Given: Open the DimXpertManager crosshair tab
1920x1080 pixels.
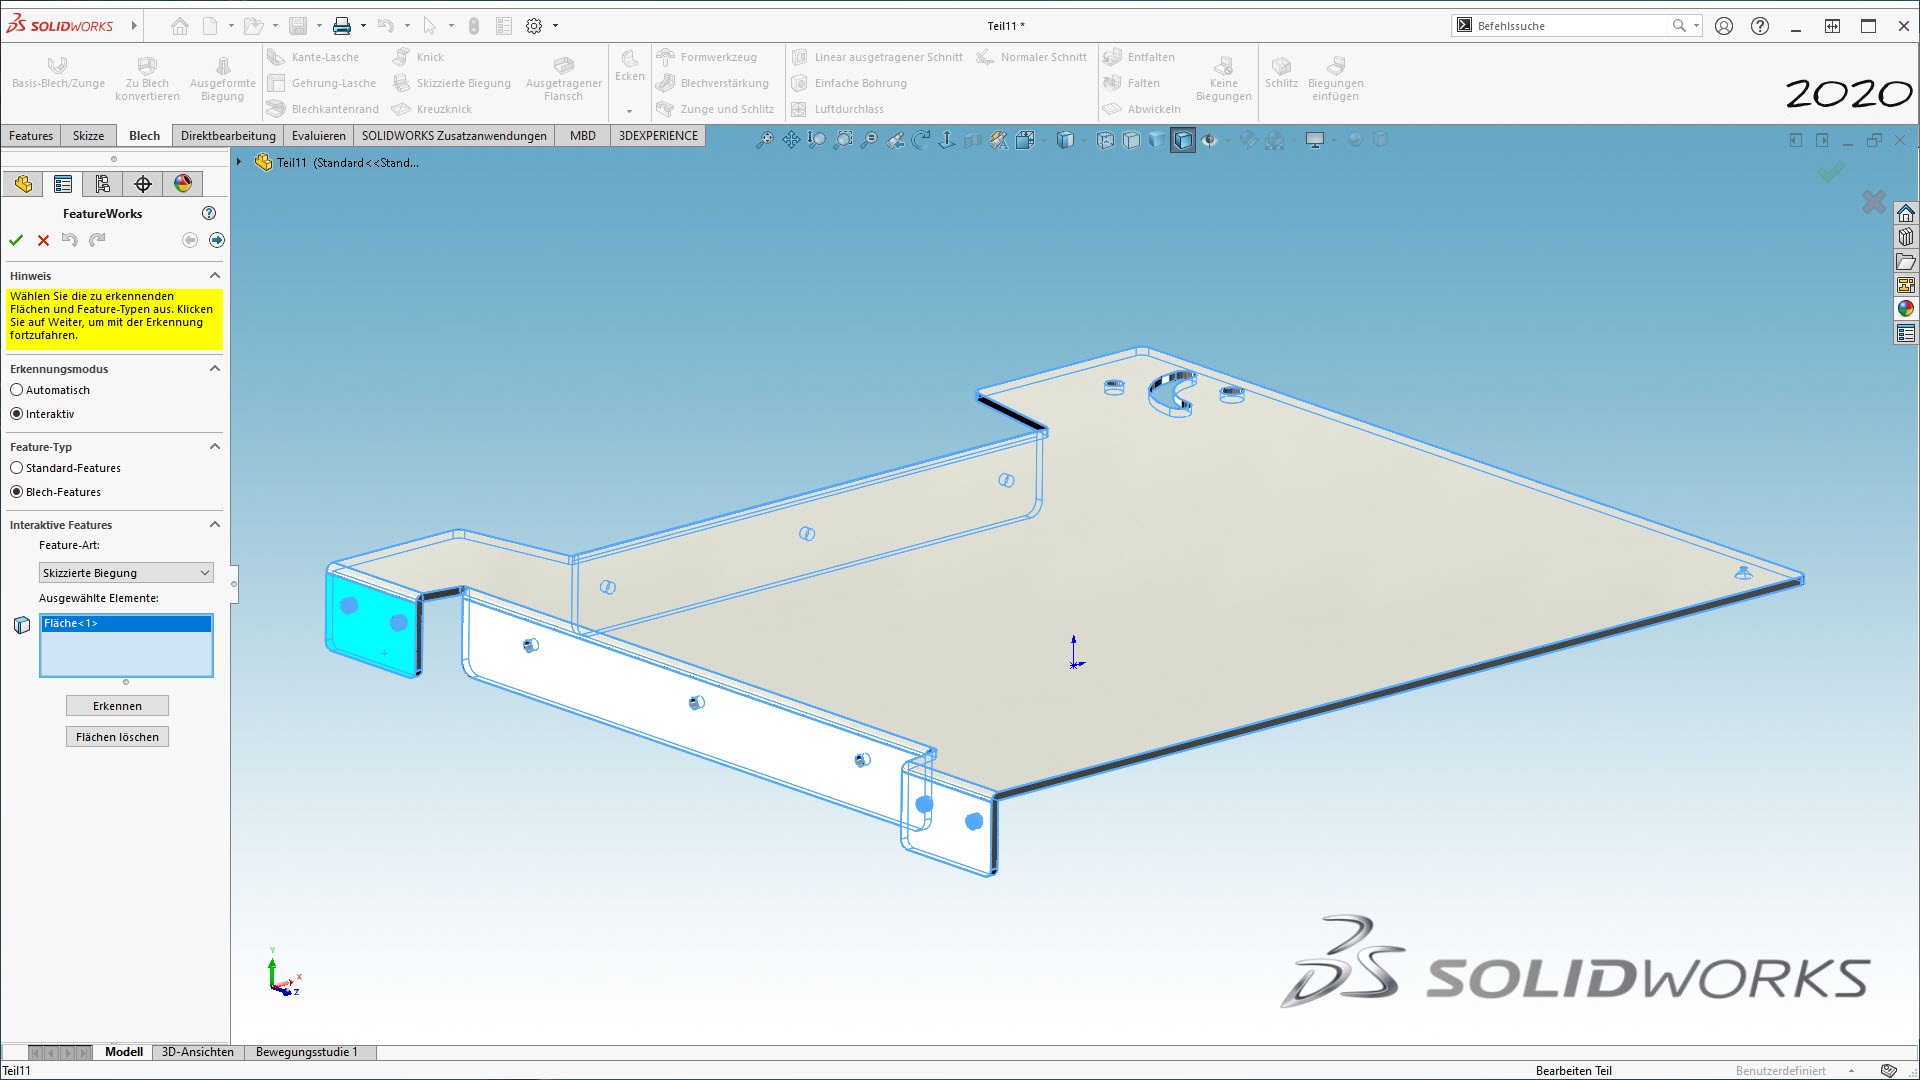Looking at the screenshot, I should (x=143, y=184).
